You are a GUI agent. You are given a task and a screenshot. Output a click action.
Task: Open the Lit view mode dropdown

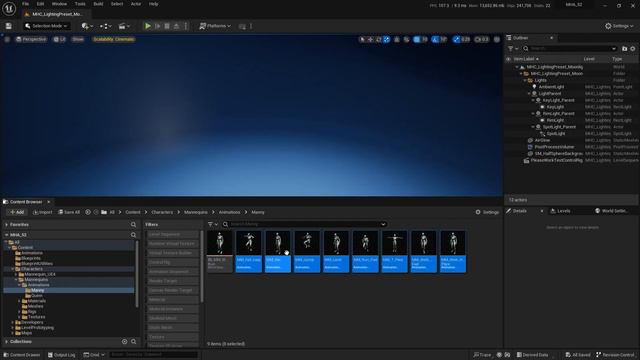[60, 40]
